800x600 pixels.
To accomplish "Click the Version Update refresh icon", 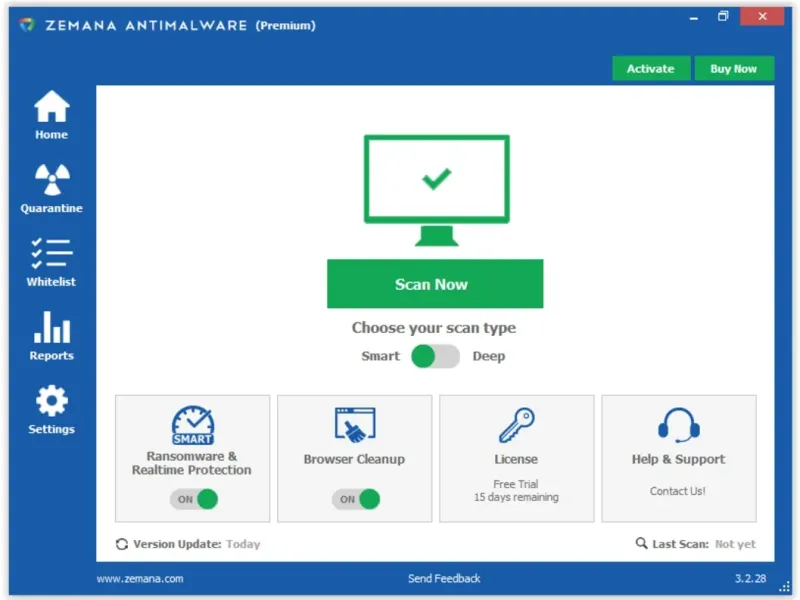I will coord(121,544).
